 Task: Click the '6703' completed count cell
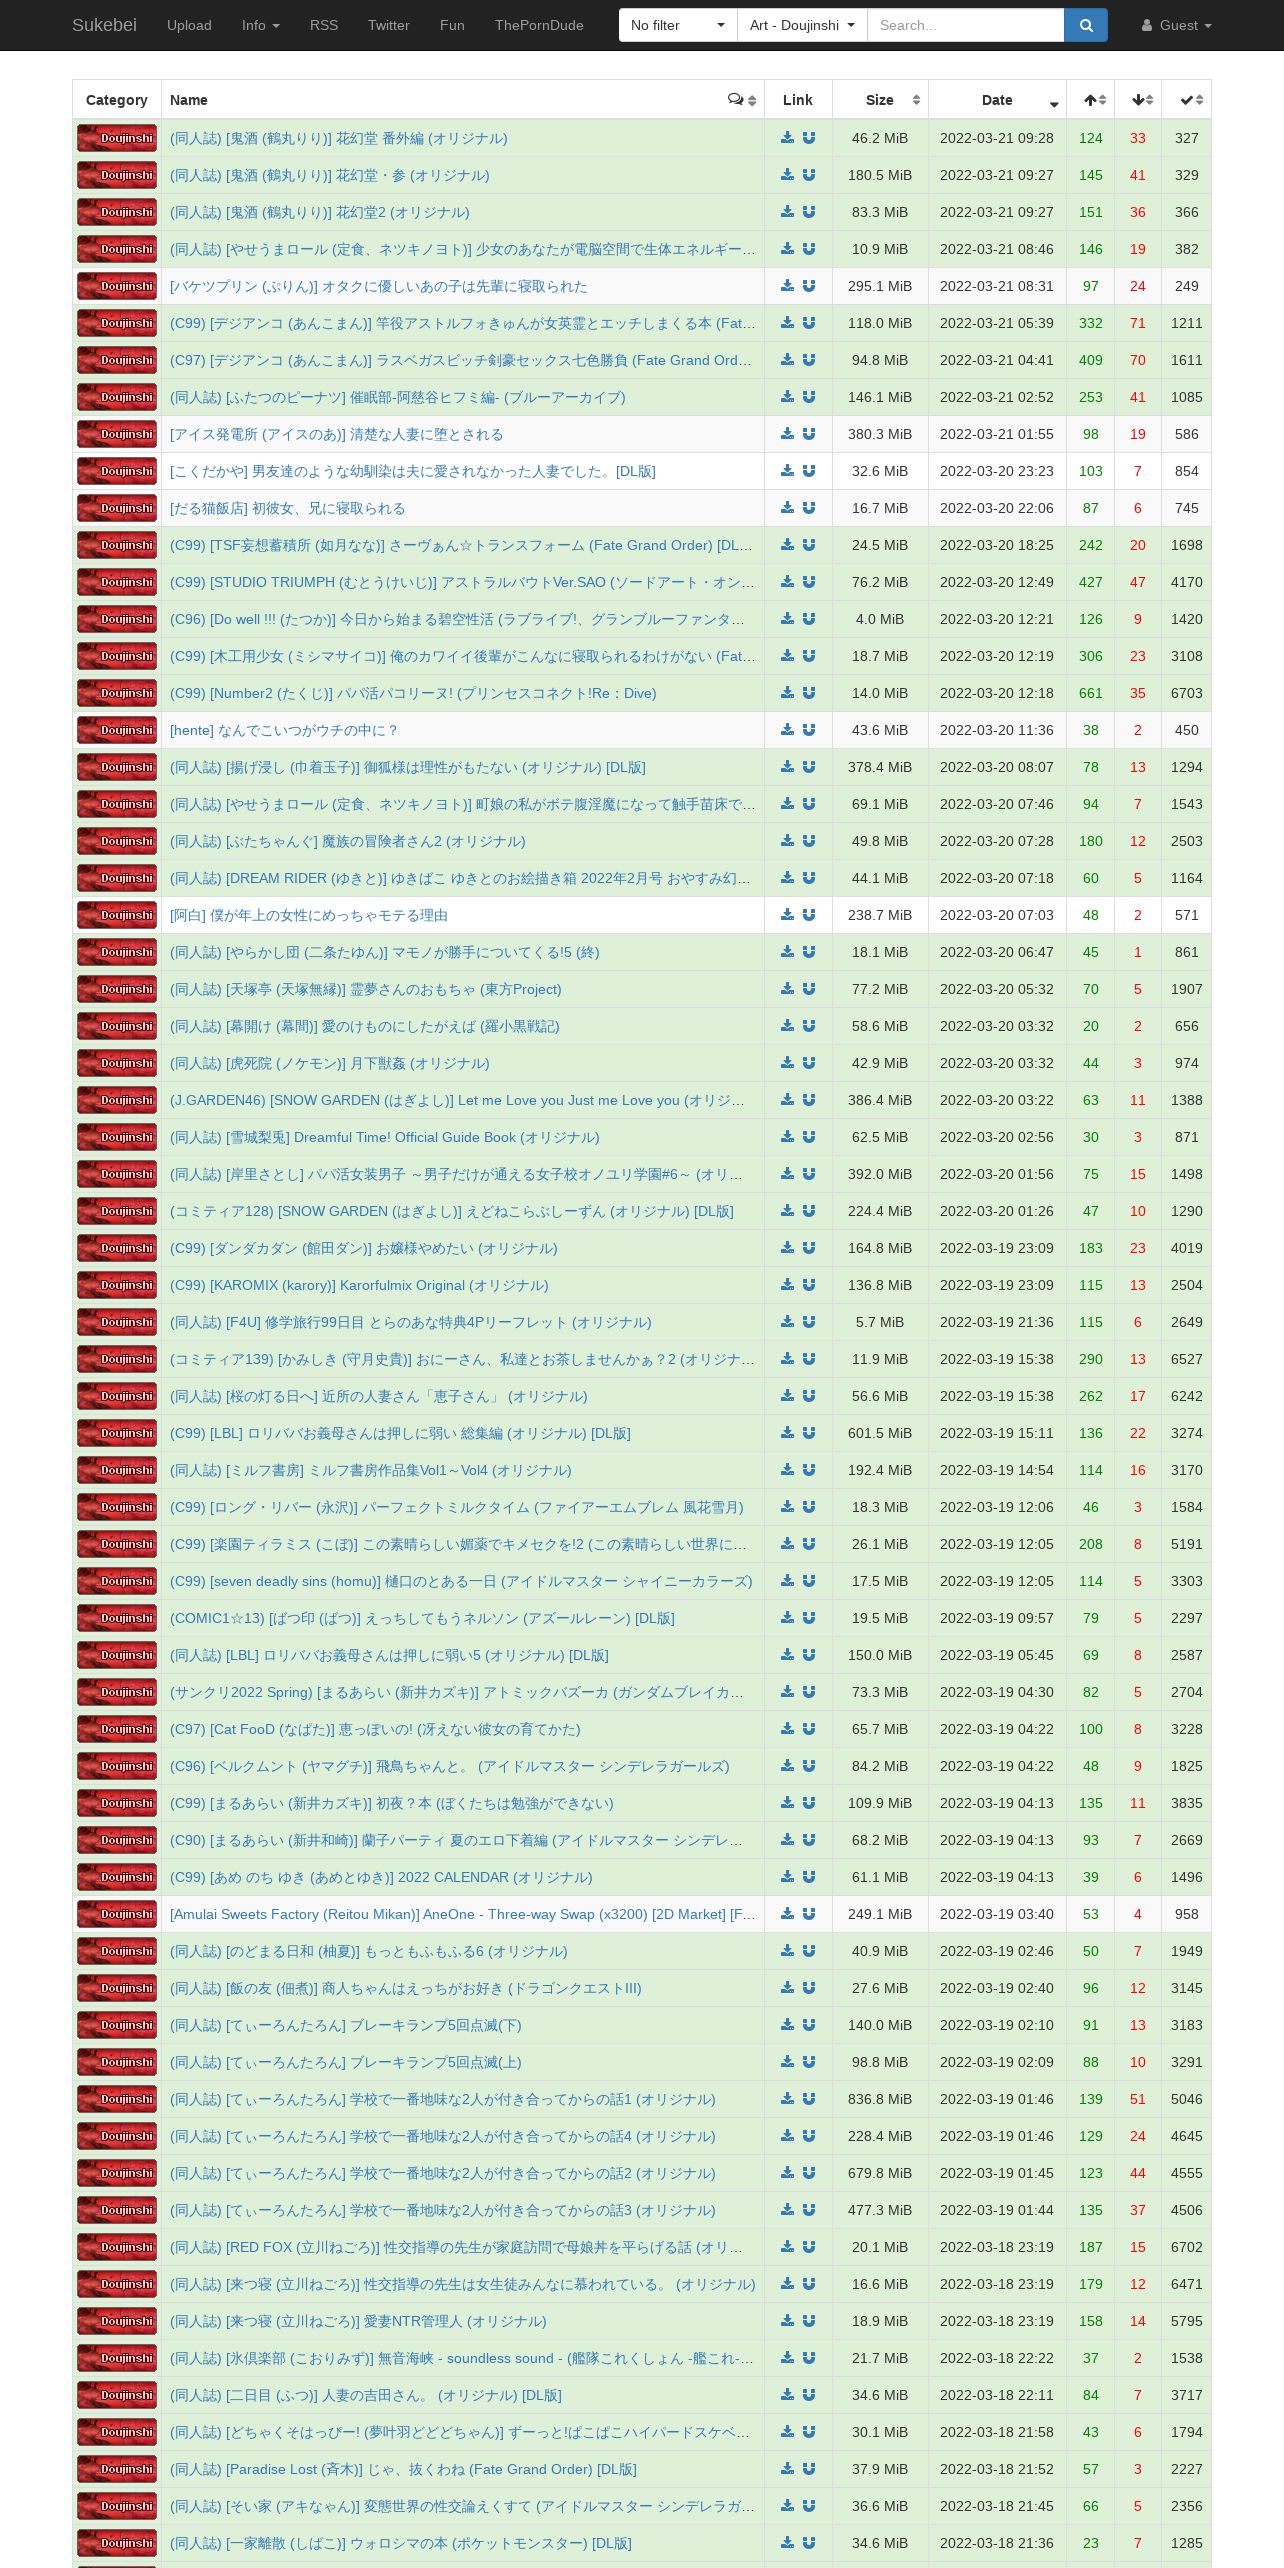[x=1187, y=693]
